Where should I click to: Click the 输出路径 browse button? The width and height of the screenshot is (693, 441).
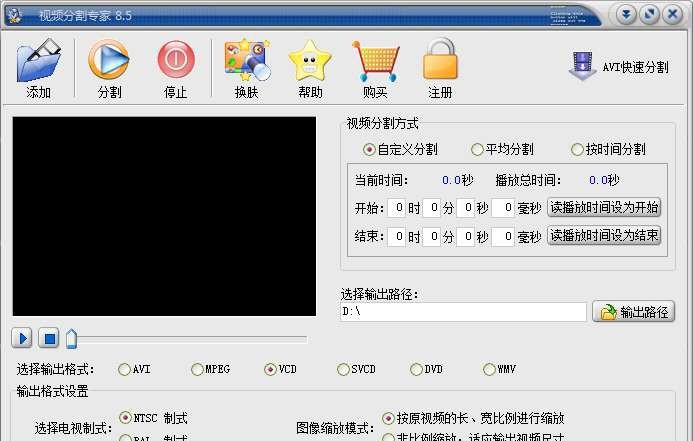633,312
